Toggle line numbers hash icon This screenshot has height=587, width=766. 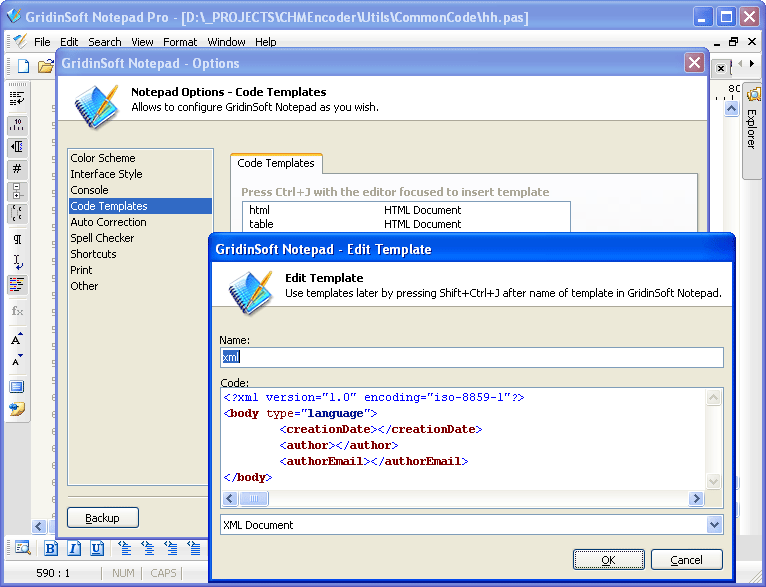click(x=17, y=169)
